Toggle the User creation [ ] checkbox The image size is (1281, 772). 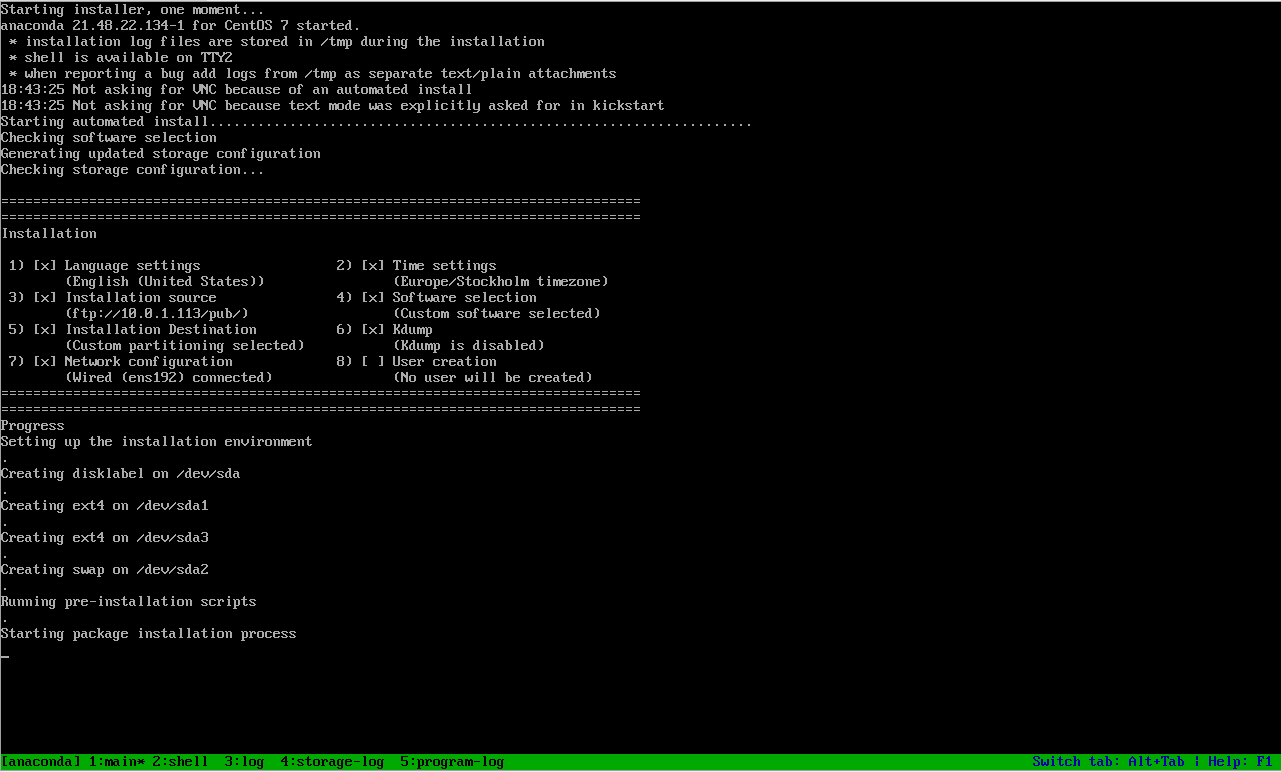click(372, 362)
